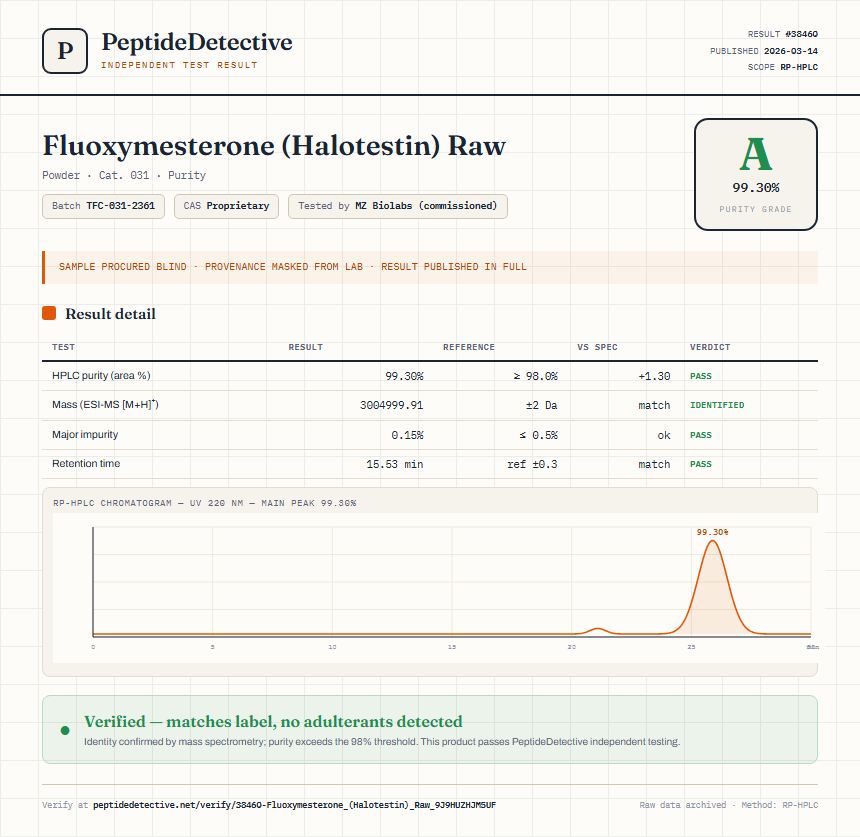860x837 pixels.
Task: Click the 0.15% major impurity value
Action: (x=407, y=435)
